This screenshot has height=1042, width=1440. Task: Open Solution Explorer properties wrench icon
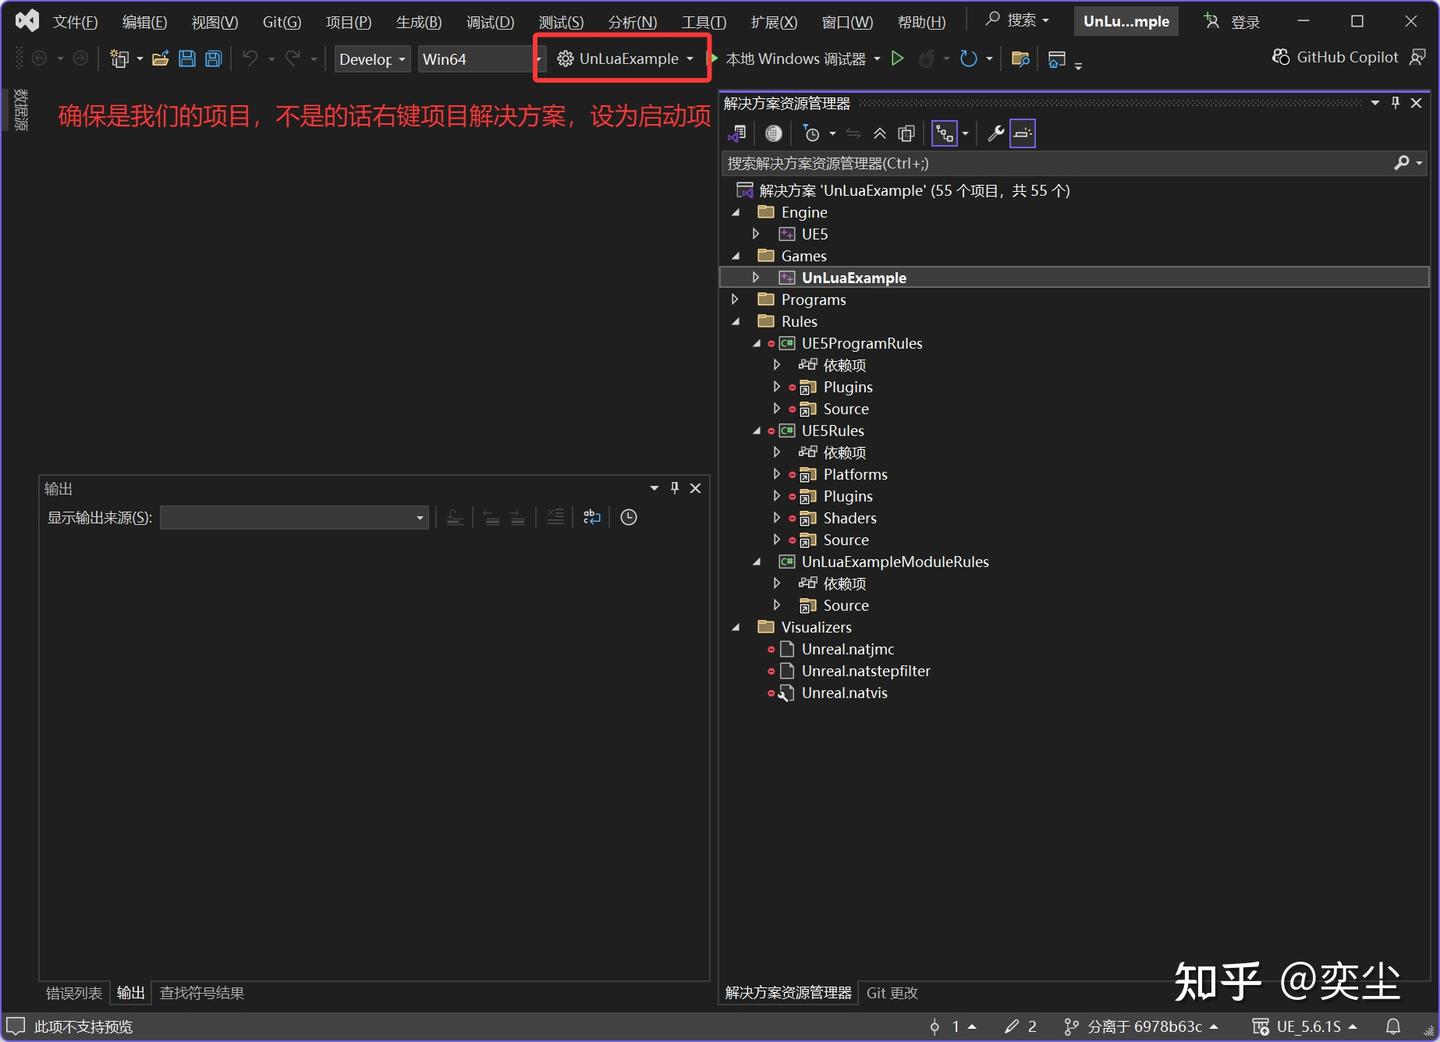point(996,133)
